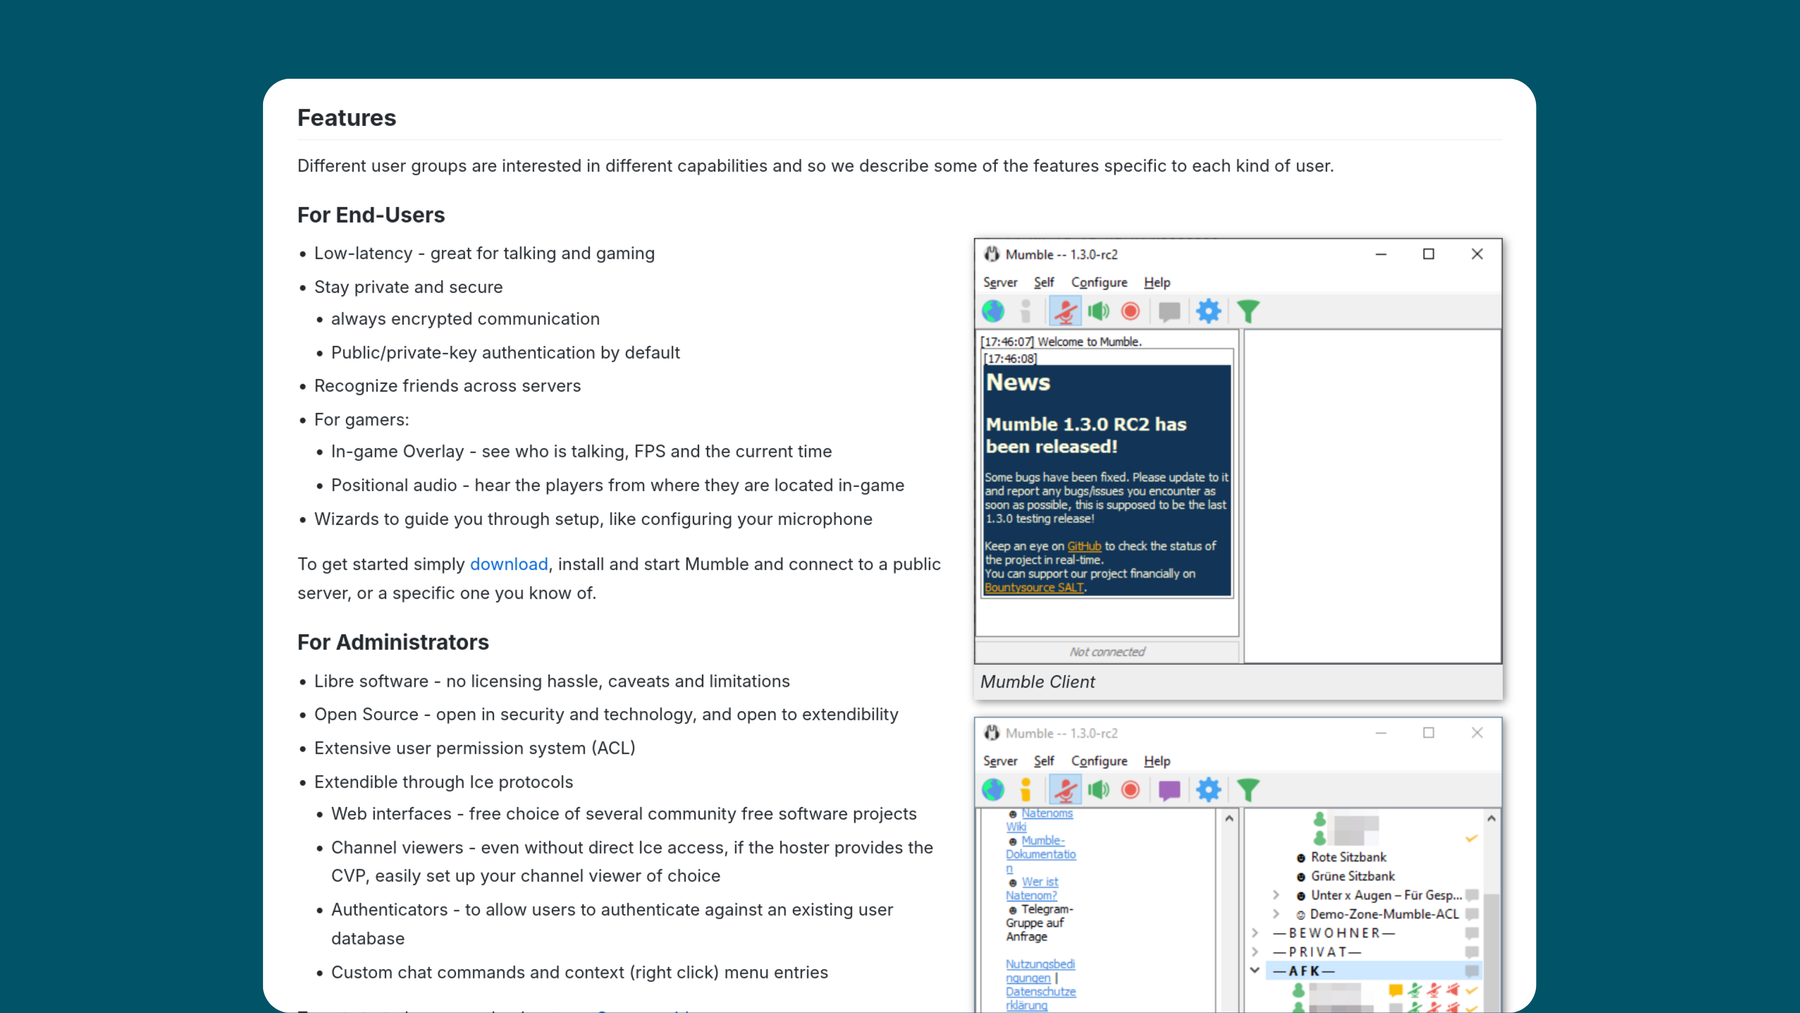The width and height of the screenshot is (1800, 1013).
Task: Toggle the green speaker deafen icon in lower window
Action: pos(1099,790)
